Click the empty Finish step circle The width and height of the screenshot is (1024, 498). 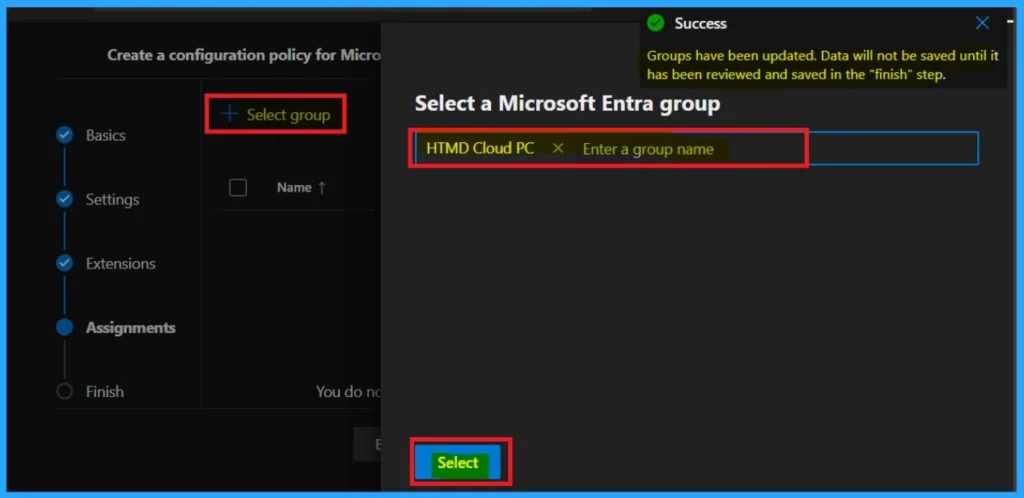(64, 392)
